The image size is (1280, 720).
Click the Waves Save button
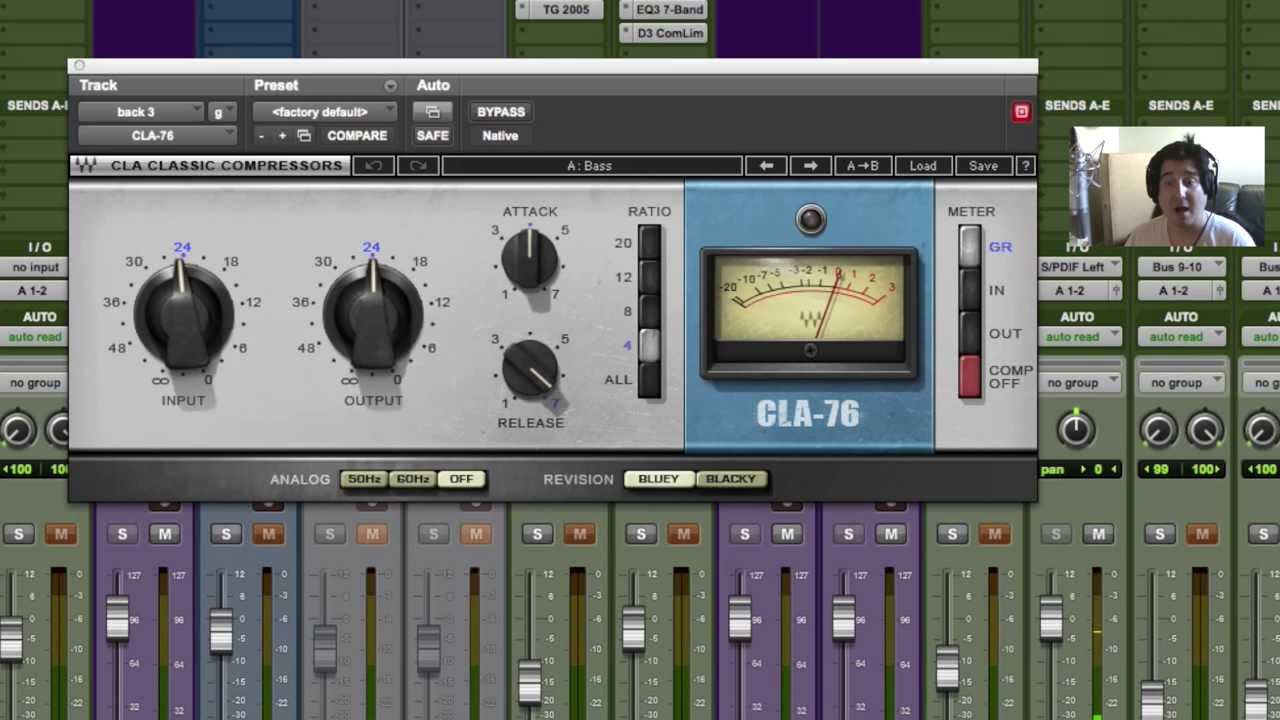[983, 166]
